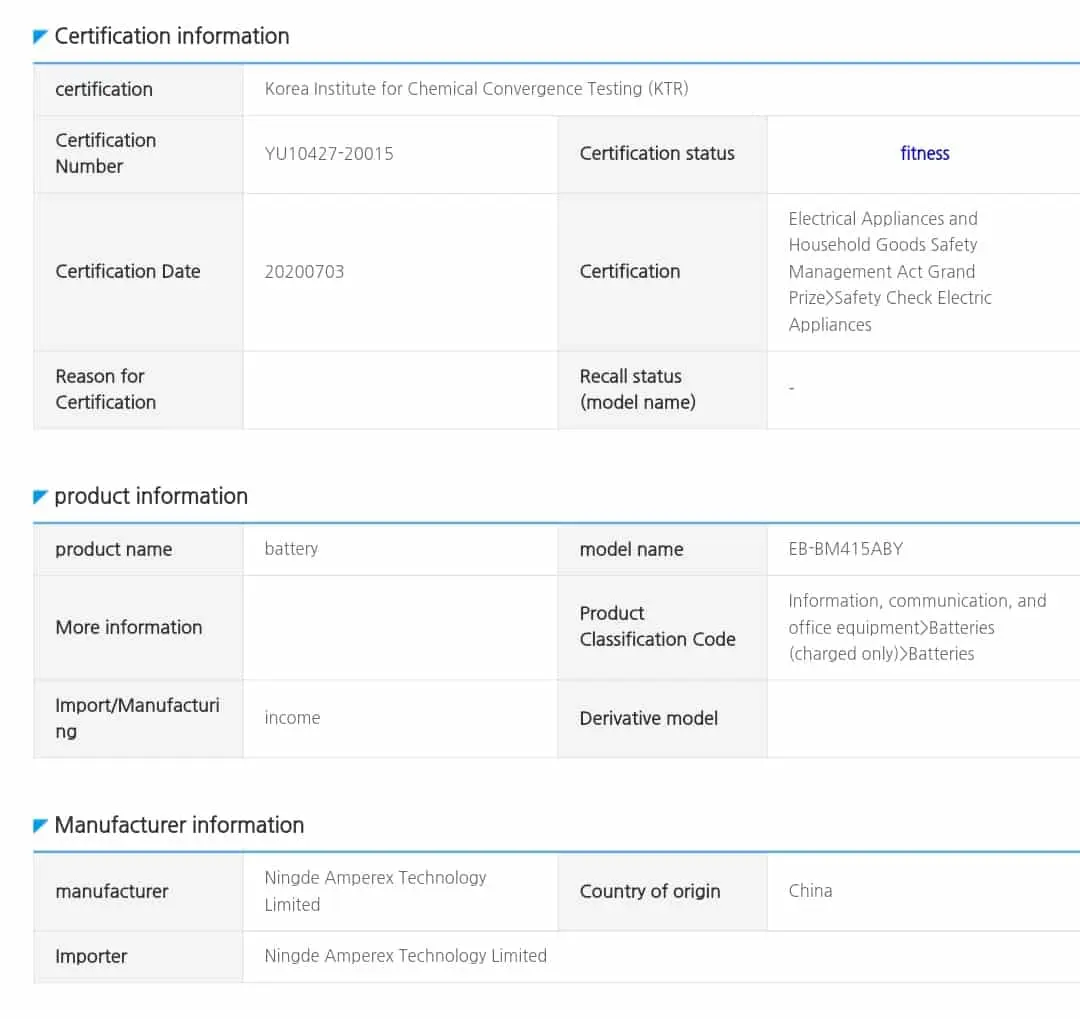Click the 'Certification information' section heading

pyautogui.click(x=171, y=37)
